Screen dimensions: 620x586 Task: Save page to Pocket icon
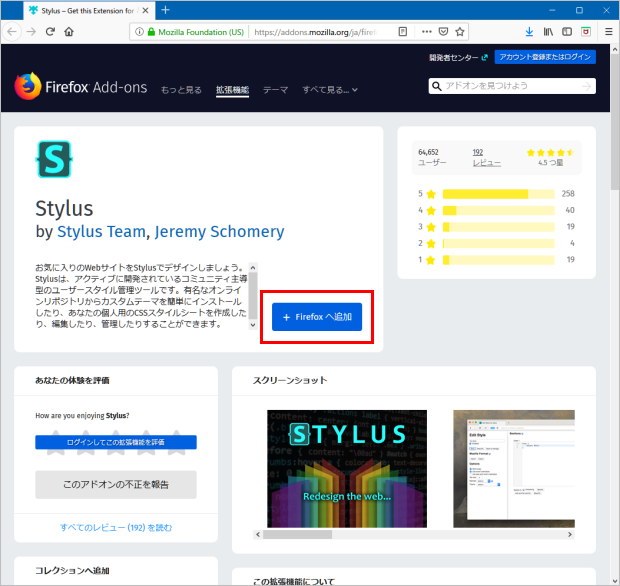point(443,32)
